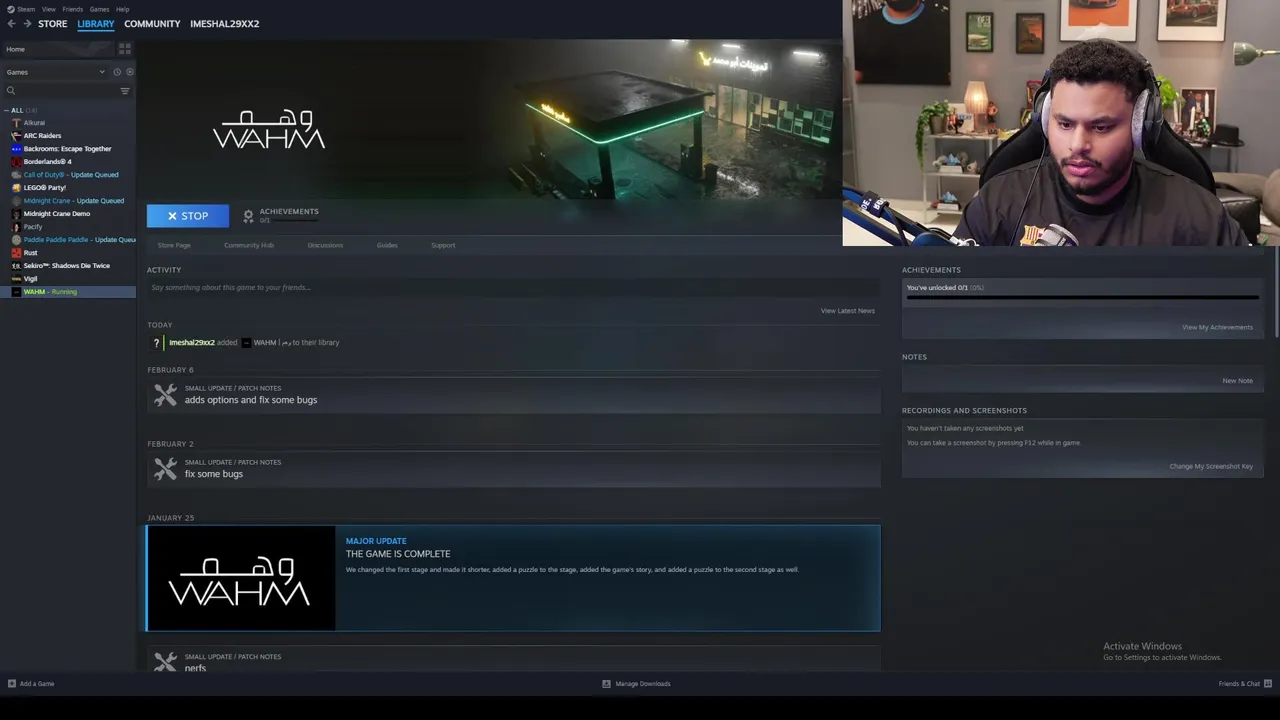The height and width of the screenshot is (720, 1280).
Task: Select WAHM - Running library entry
Action: coord(68,291)
